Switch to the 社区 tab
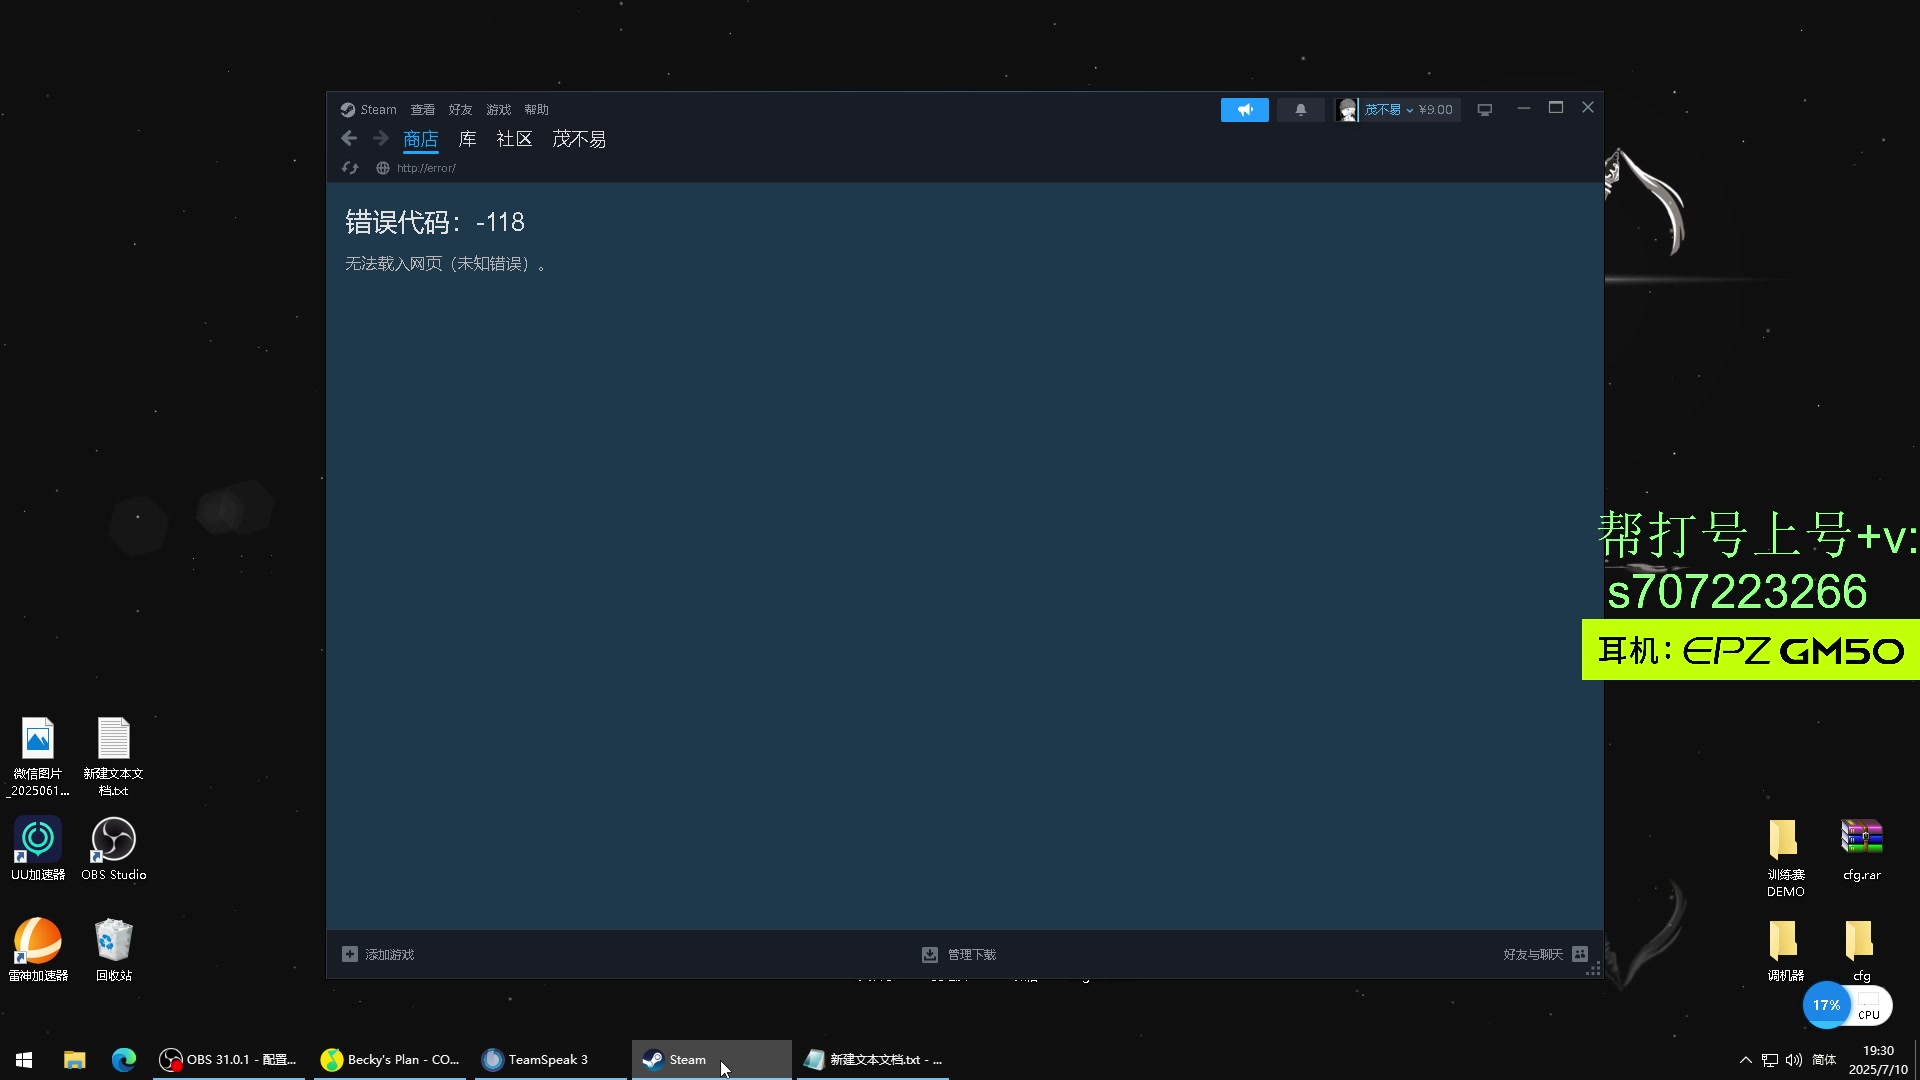Image resolution: width=1920 pixels, height=1080 pixels. [514, 140]
